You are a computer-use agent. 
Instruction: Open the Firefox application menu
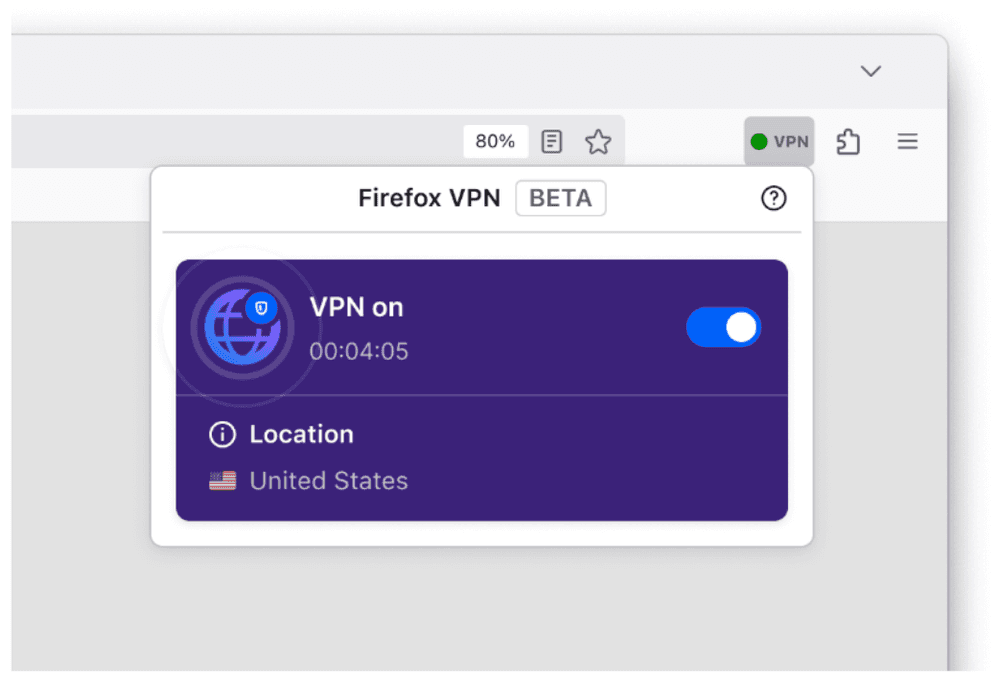(x=907, y=141)
